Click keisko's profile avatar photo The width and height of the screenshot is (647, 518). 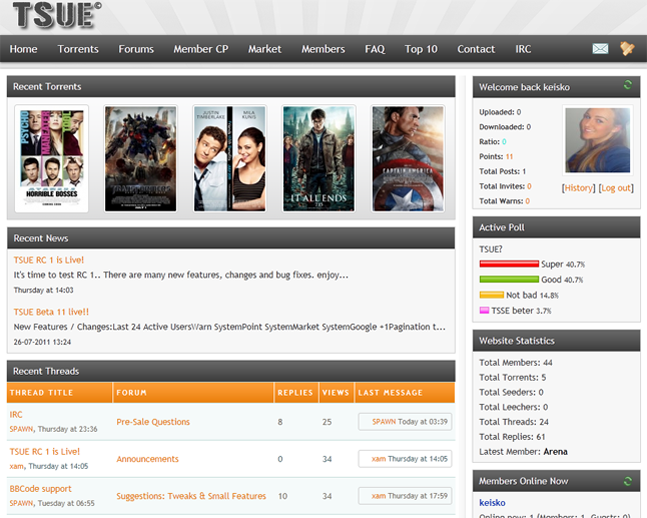[597, 140]
